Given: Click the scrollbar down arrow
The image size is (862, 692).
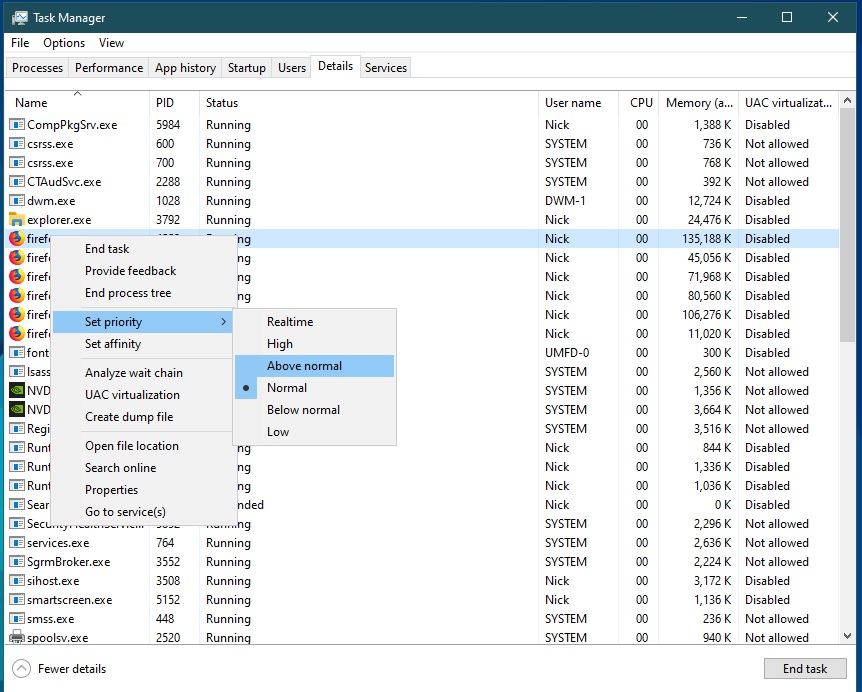Looking at the screenshot, I should click(847, 636).
